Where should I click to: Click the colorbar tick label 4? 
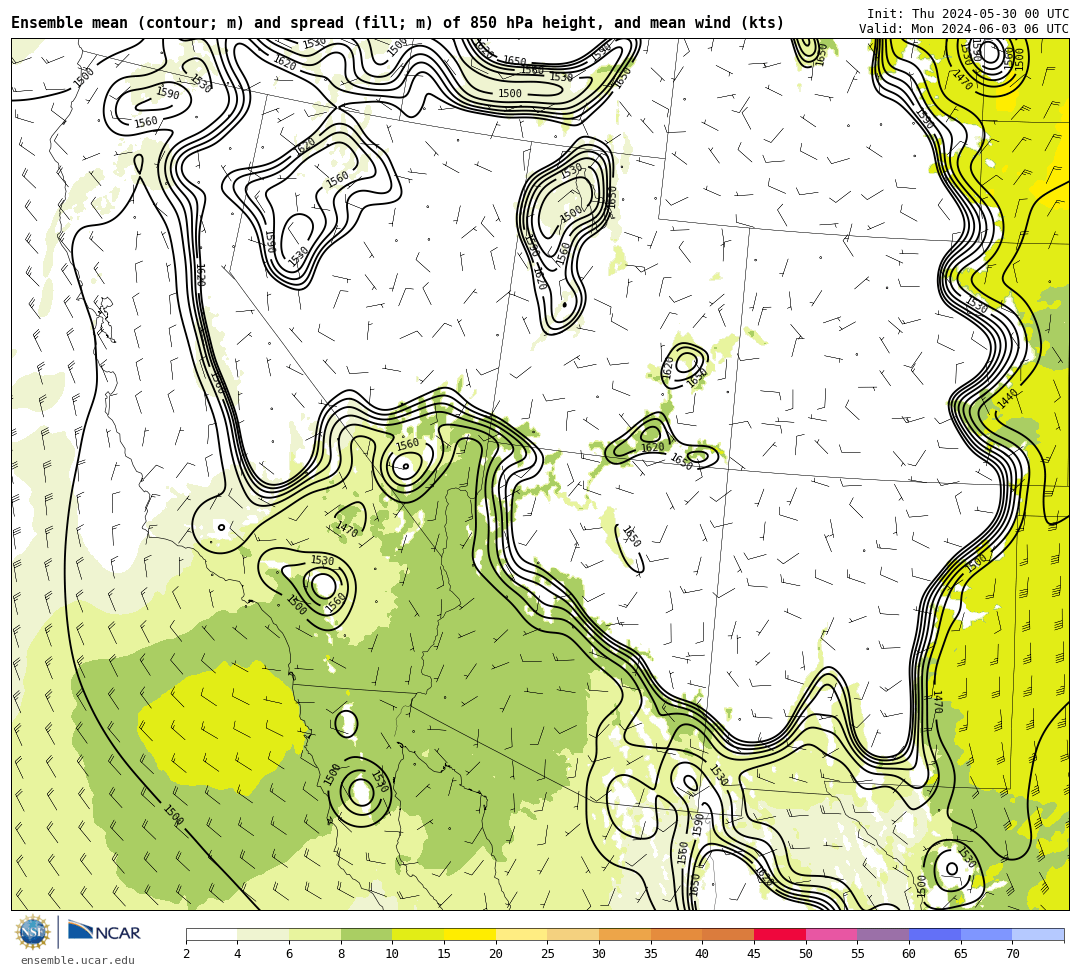coord(238,954)
